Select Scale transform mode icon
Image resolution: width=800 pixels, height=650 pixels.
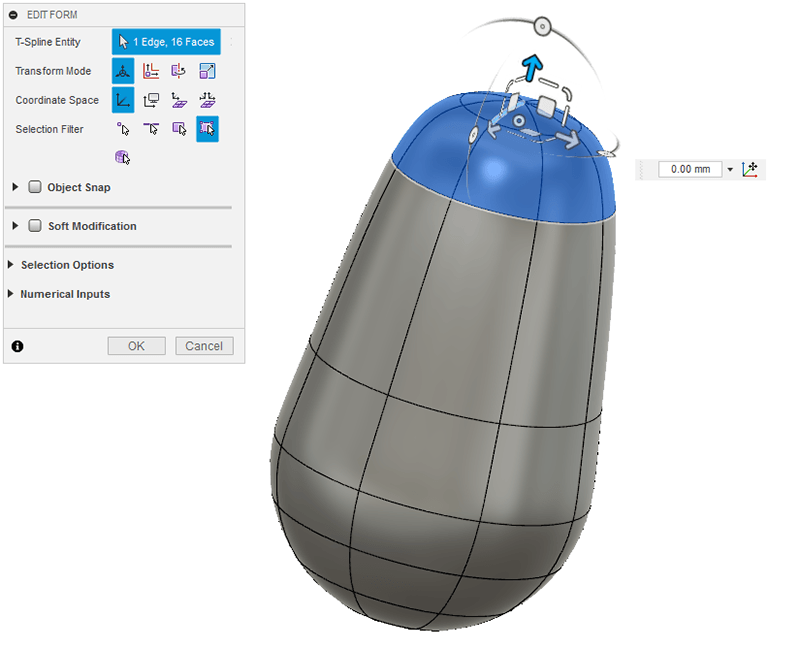tap(207, 71)
